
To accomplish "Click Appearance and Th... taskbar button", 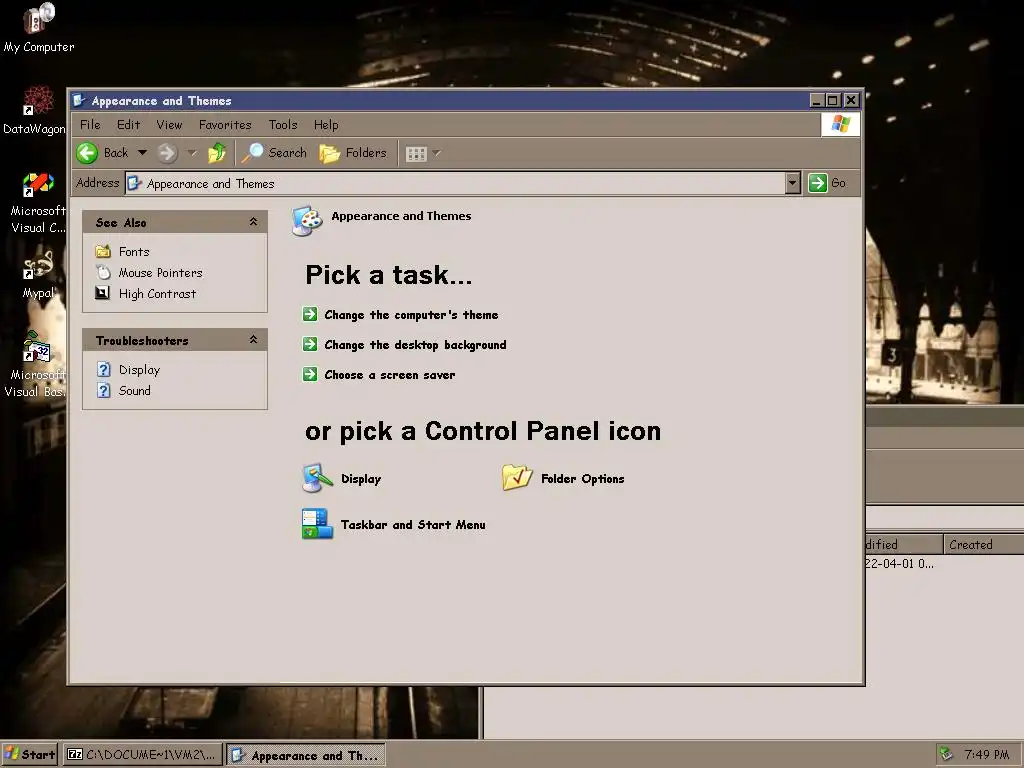I will tap(306, 755).
